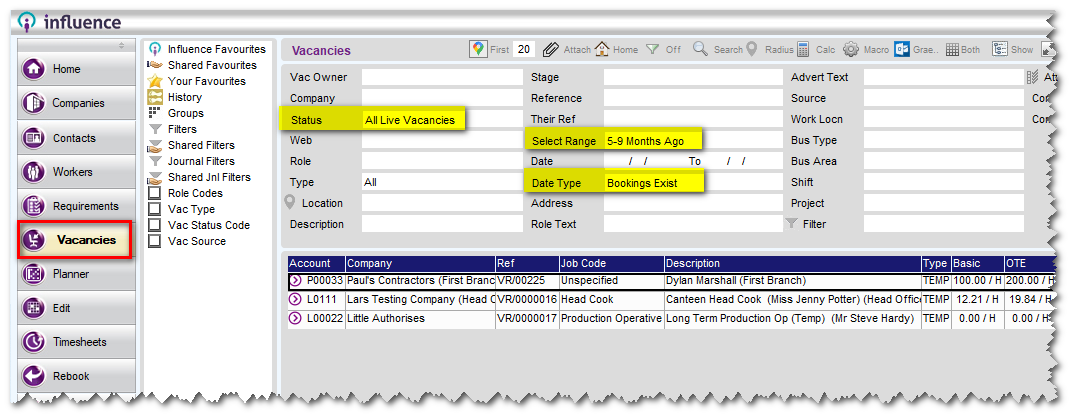Screen dimensions: 1075x420
Task: Click the Radius pin icon
Action: 751,49
